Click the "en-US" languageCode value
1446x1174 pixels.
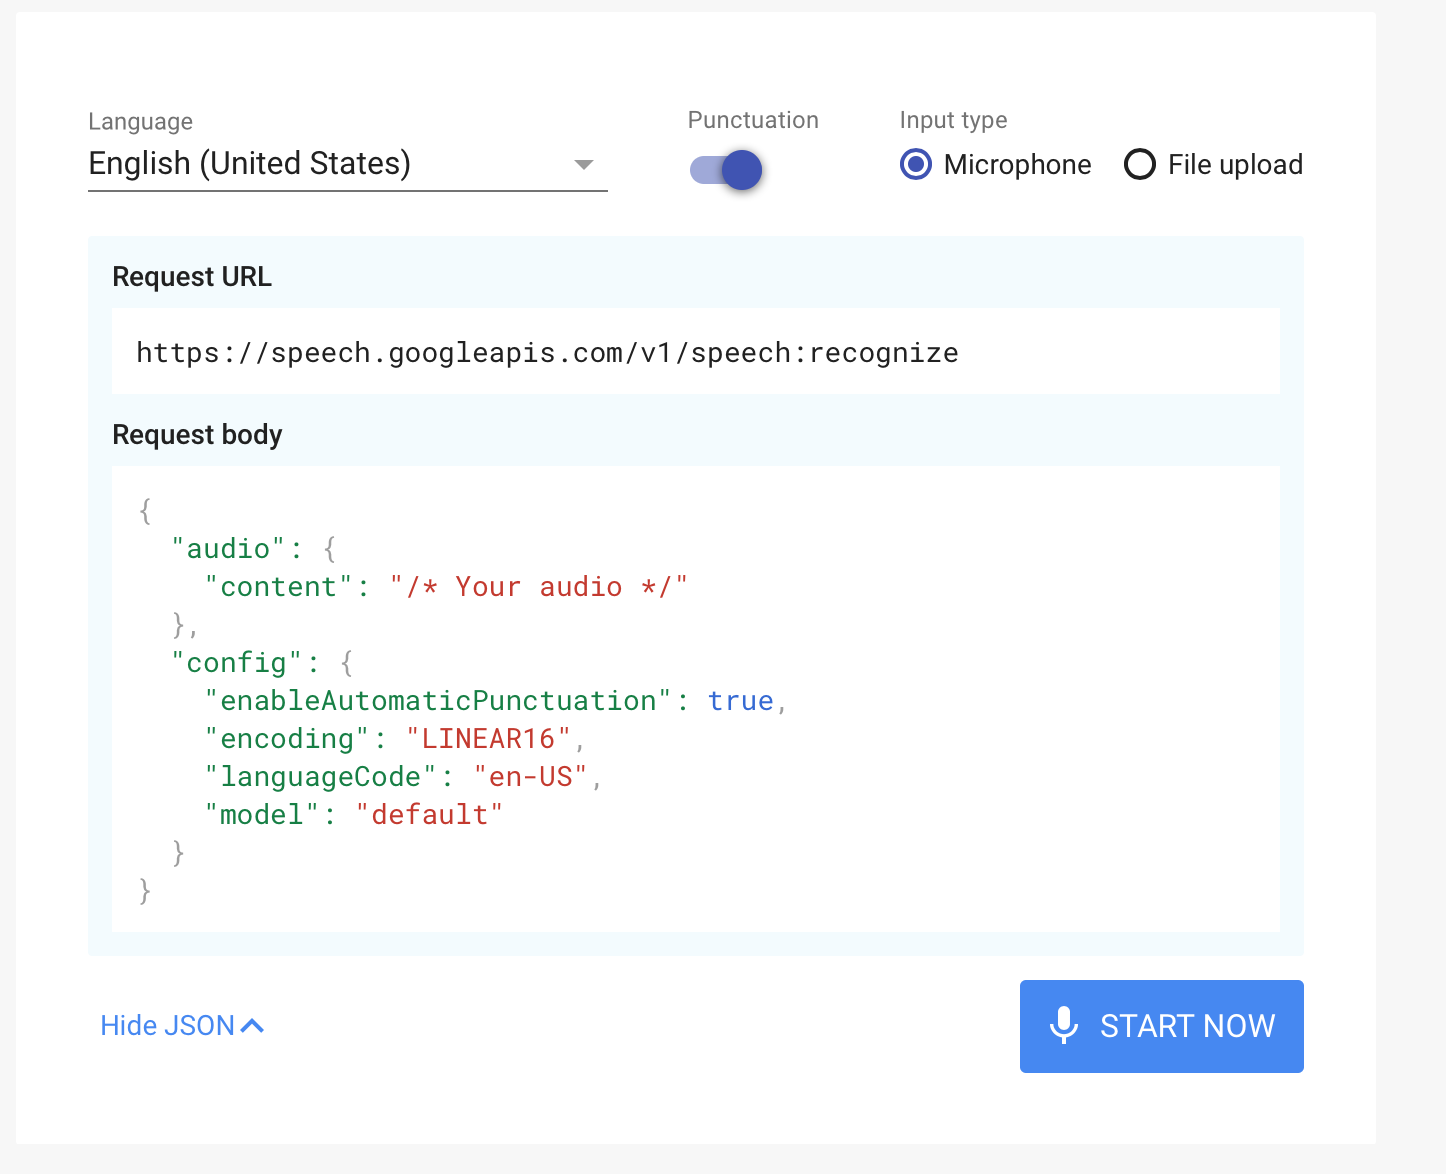[531, 777]
